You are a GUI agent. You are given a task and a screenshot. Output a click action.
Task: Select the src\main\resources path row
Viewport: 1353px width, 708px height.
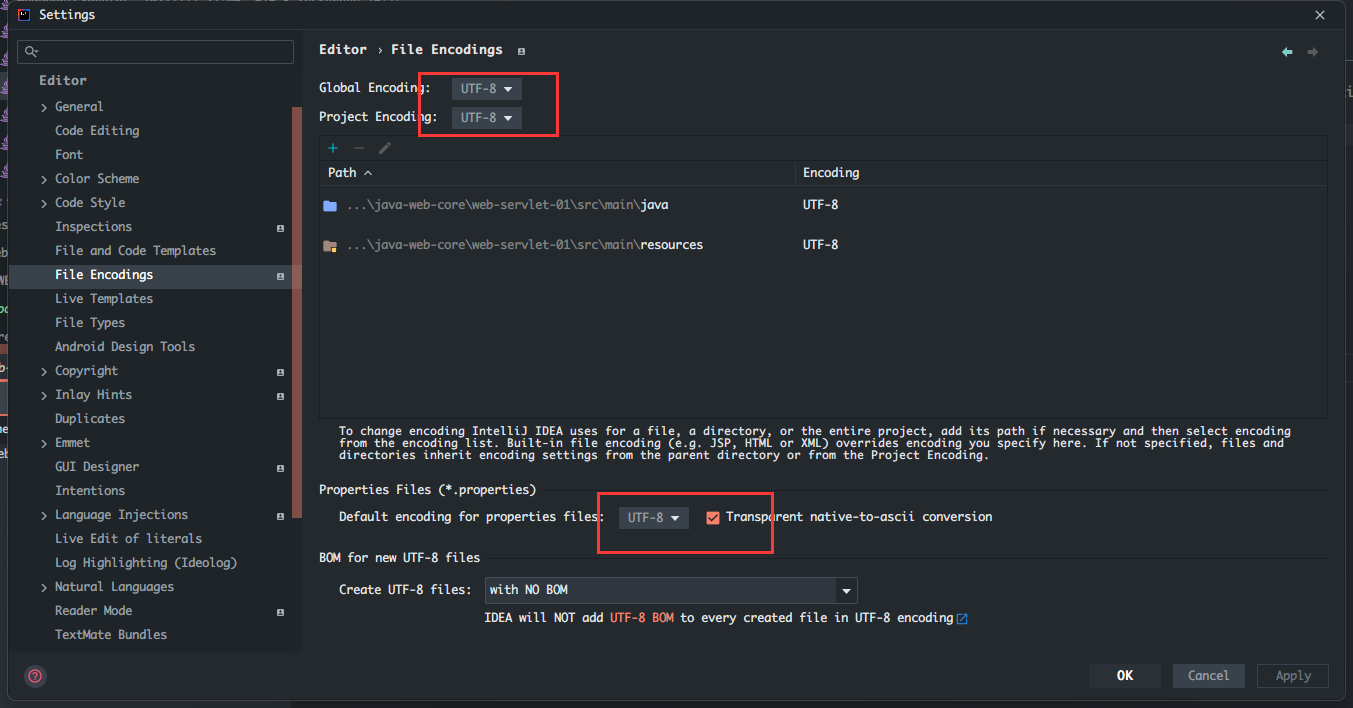(823, 245)
